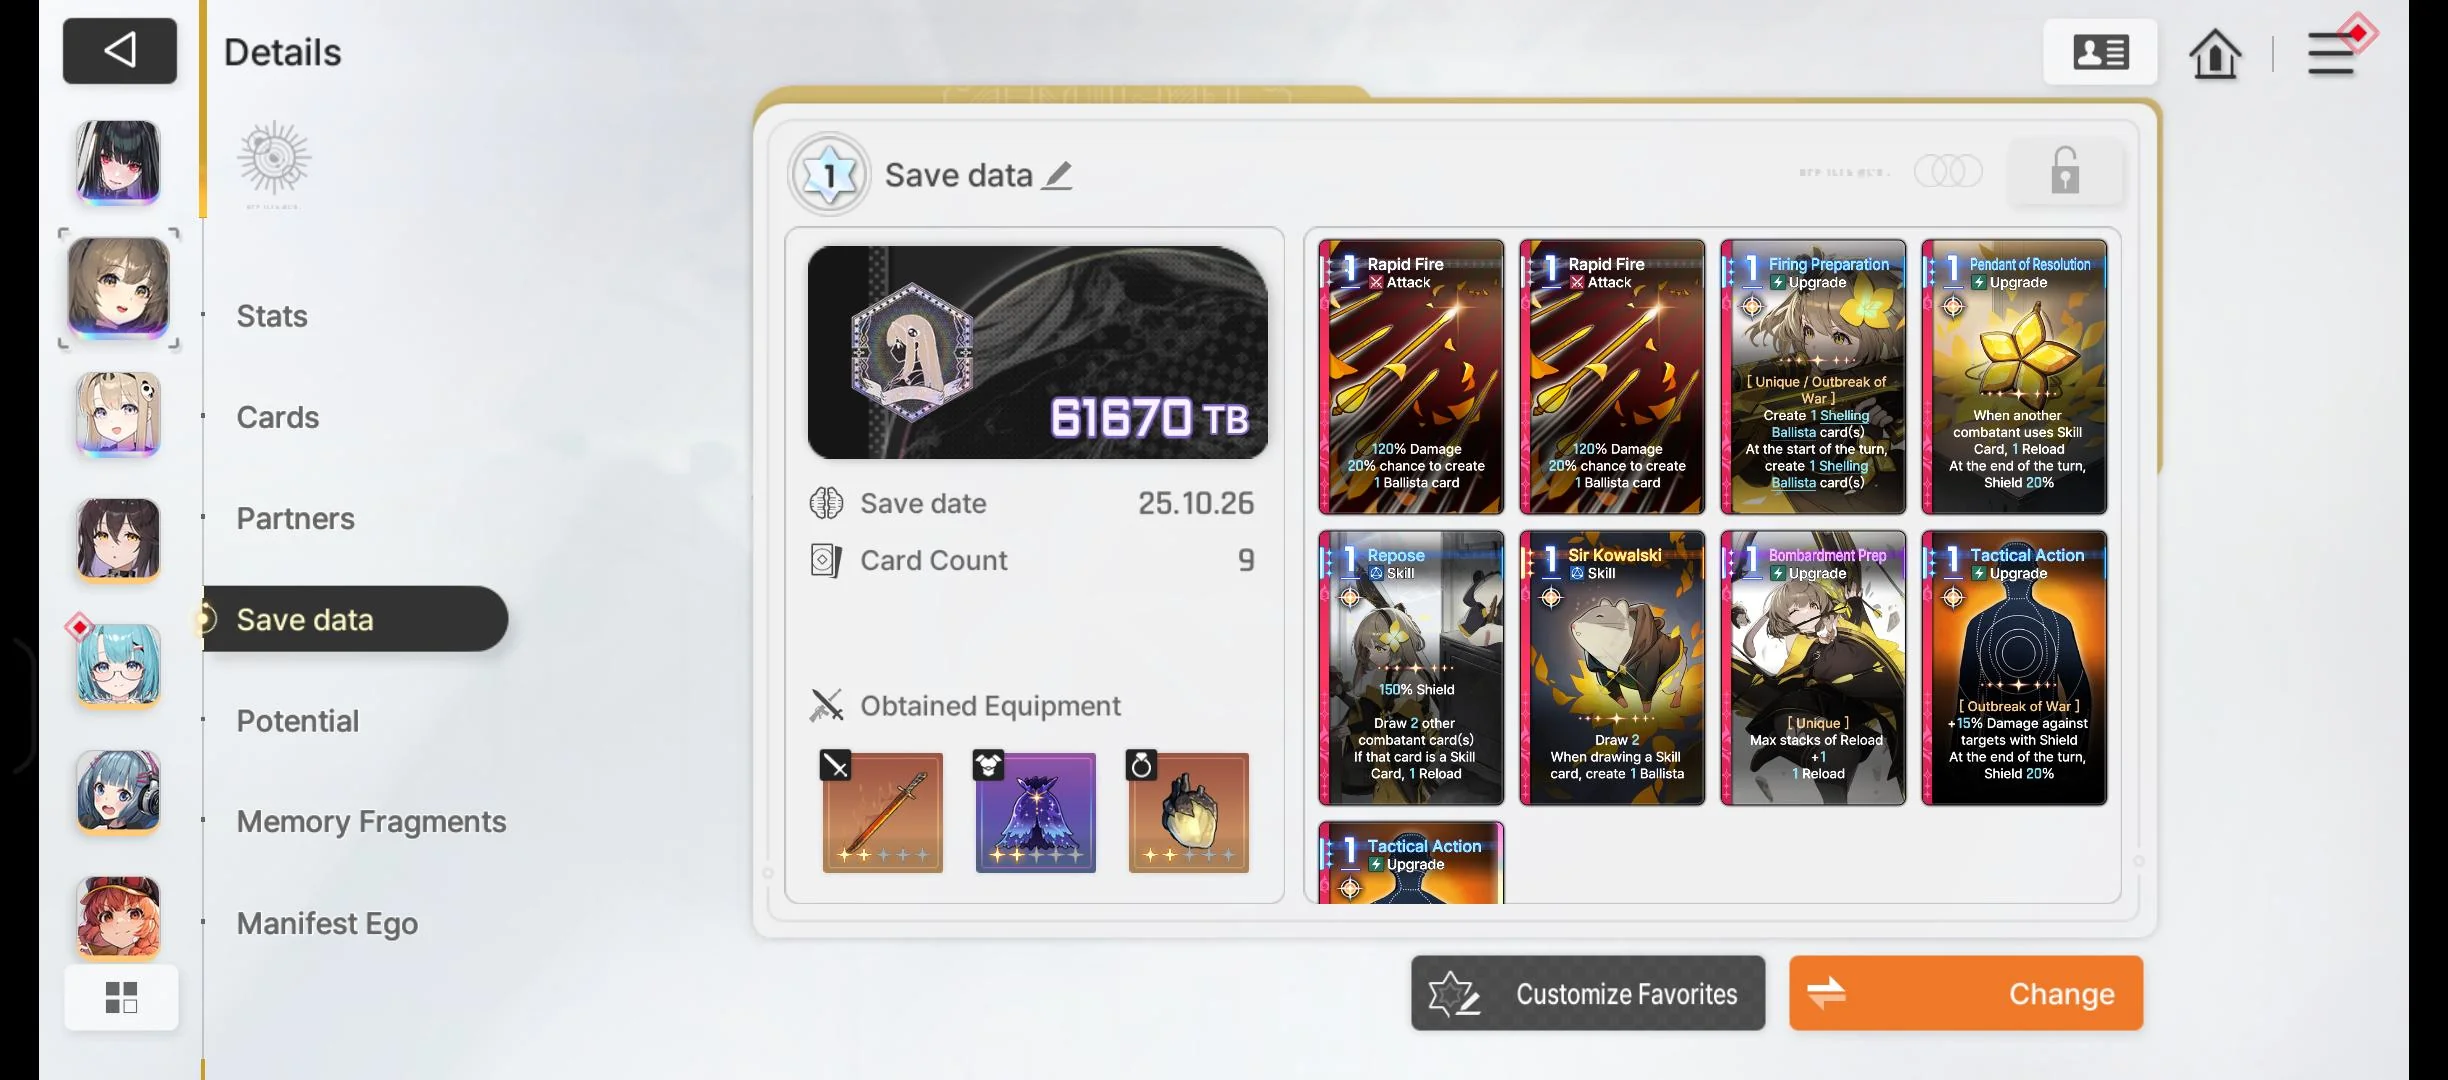Edit the Save data name pencil
The width and height of the screenshot is (2448, 1080).
tap(1058, 175)
